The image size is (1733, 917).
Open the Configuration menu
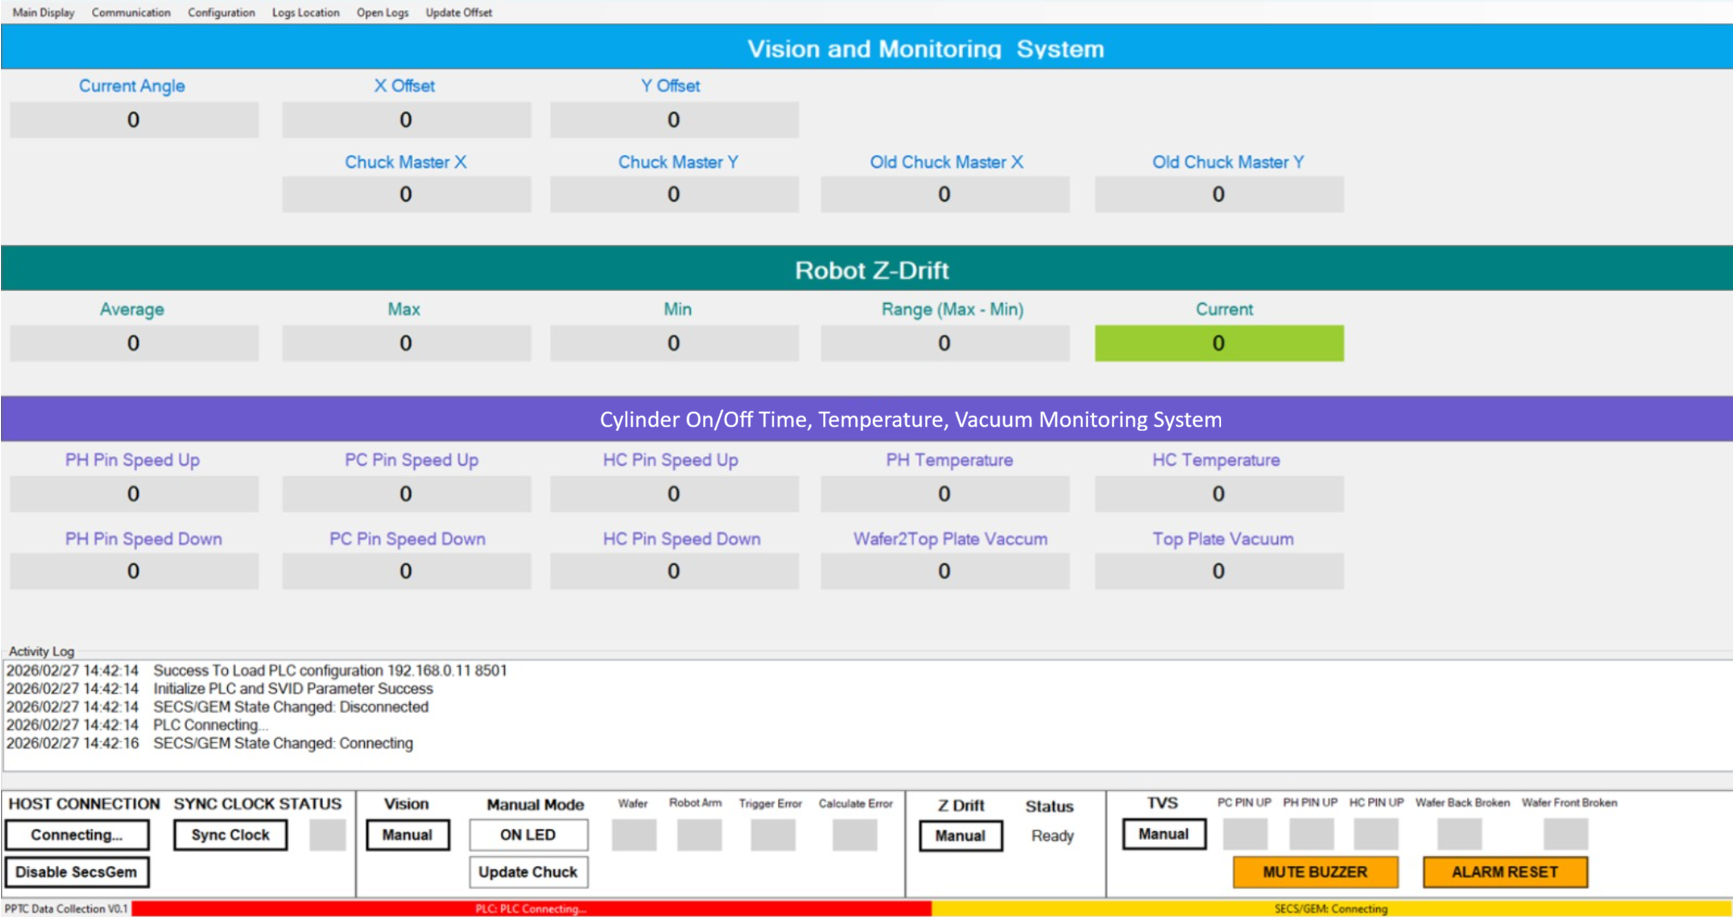click(x=221, y=13)
